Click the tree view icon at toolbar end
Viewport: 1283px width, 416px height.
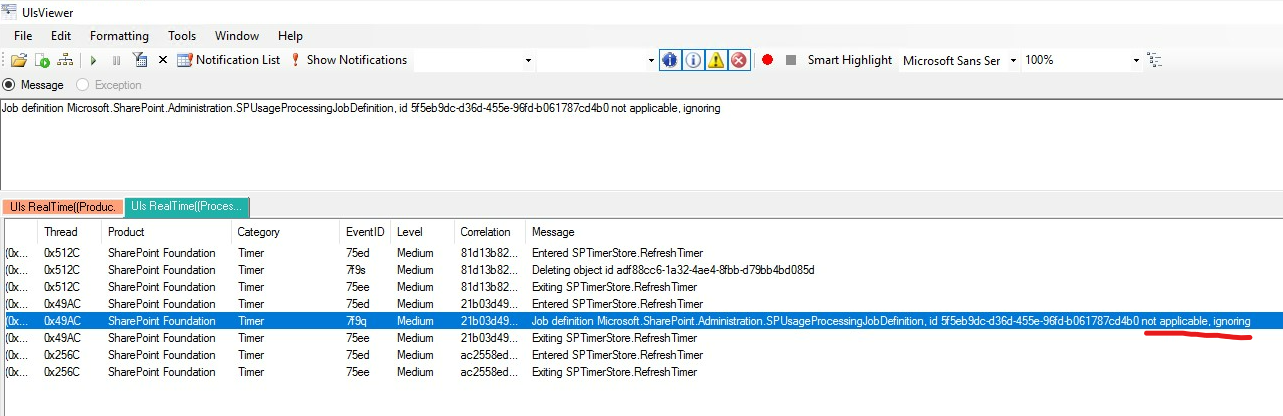[x=1155, y=60]
